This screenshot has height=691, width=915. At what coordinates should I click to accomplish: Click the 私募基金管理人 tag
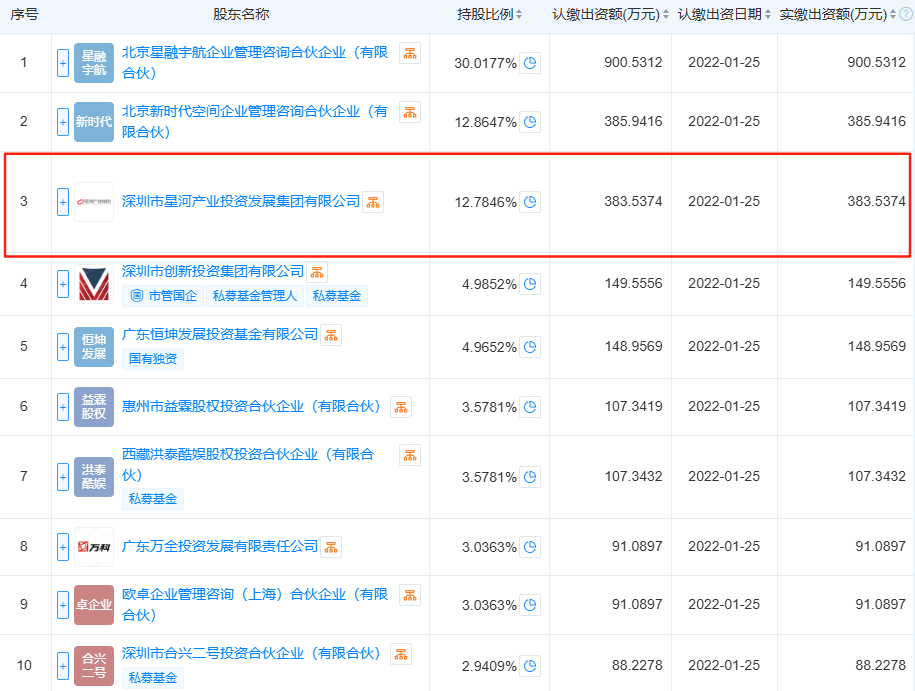coord(254,296)
